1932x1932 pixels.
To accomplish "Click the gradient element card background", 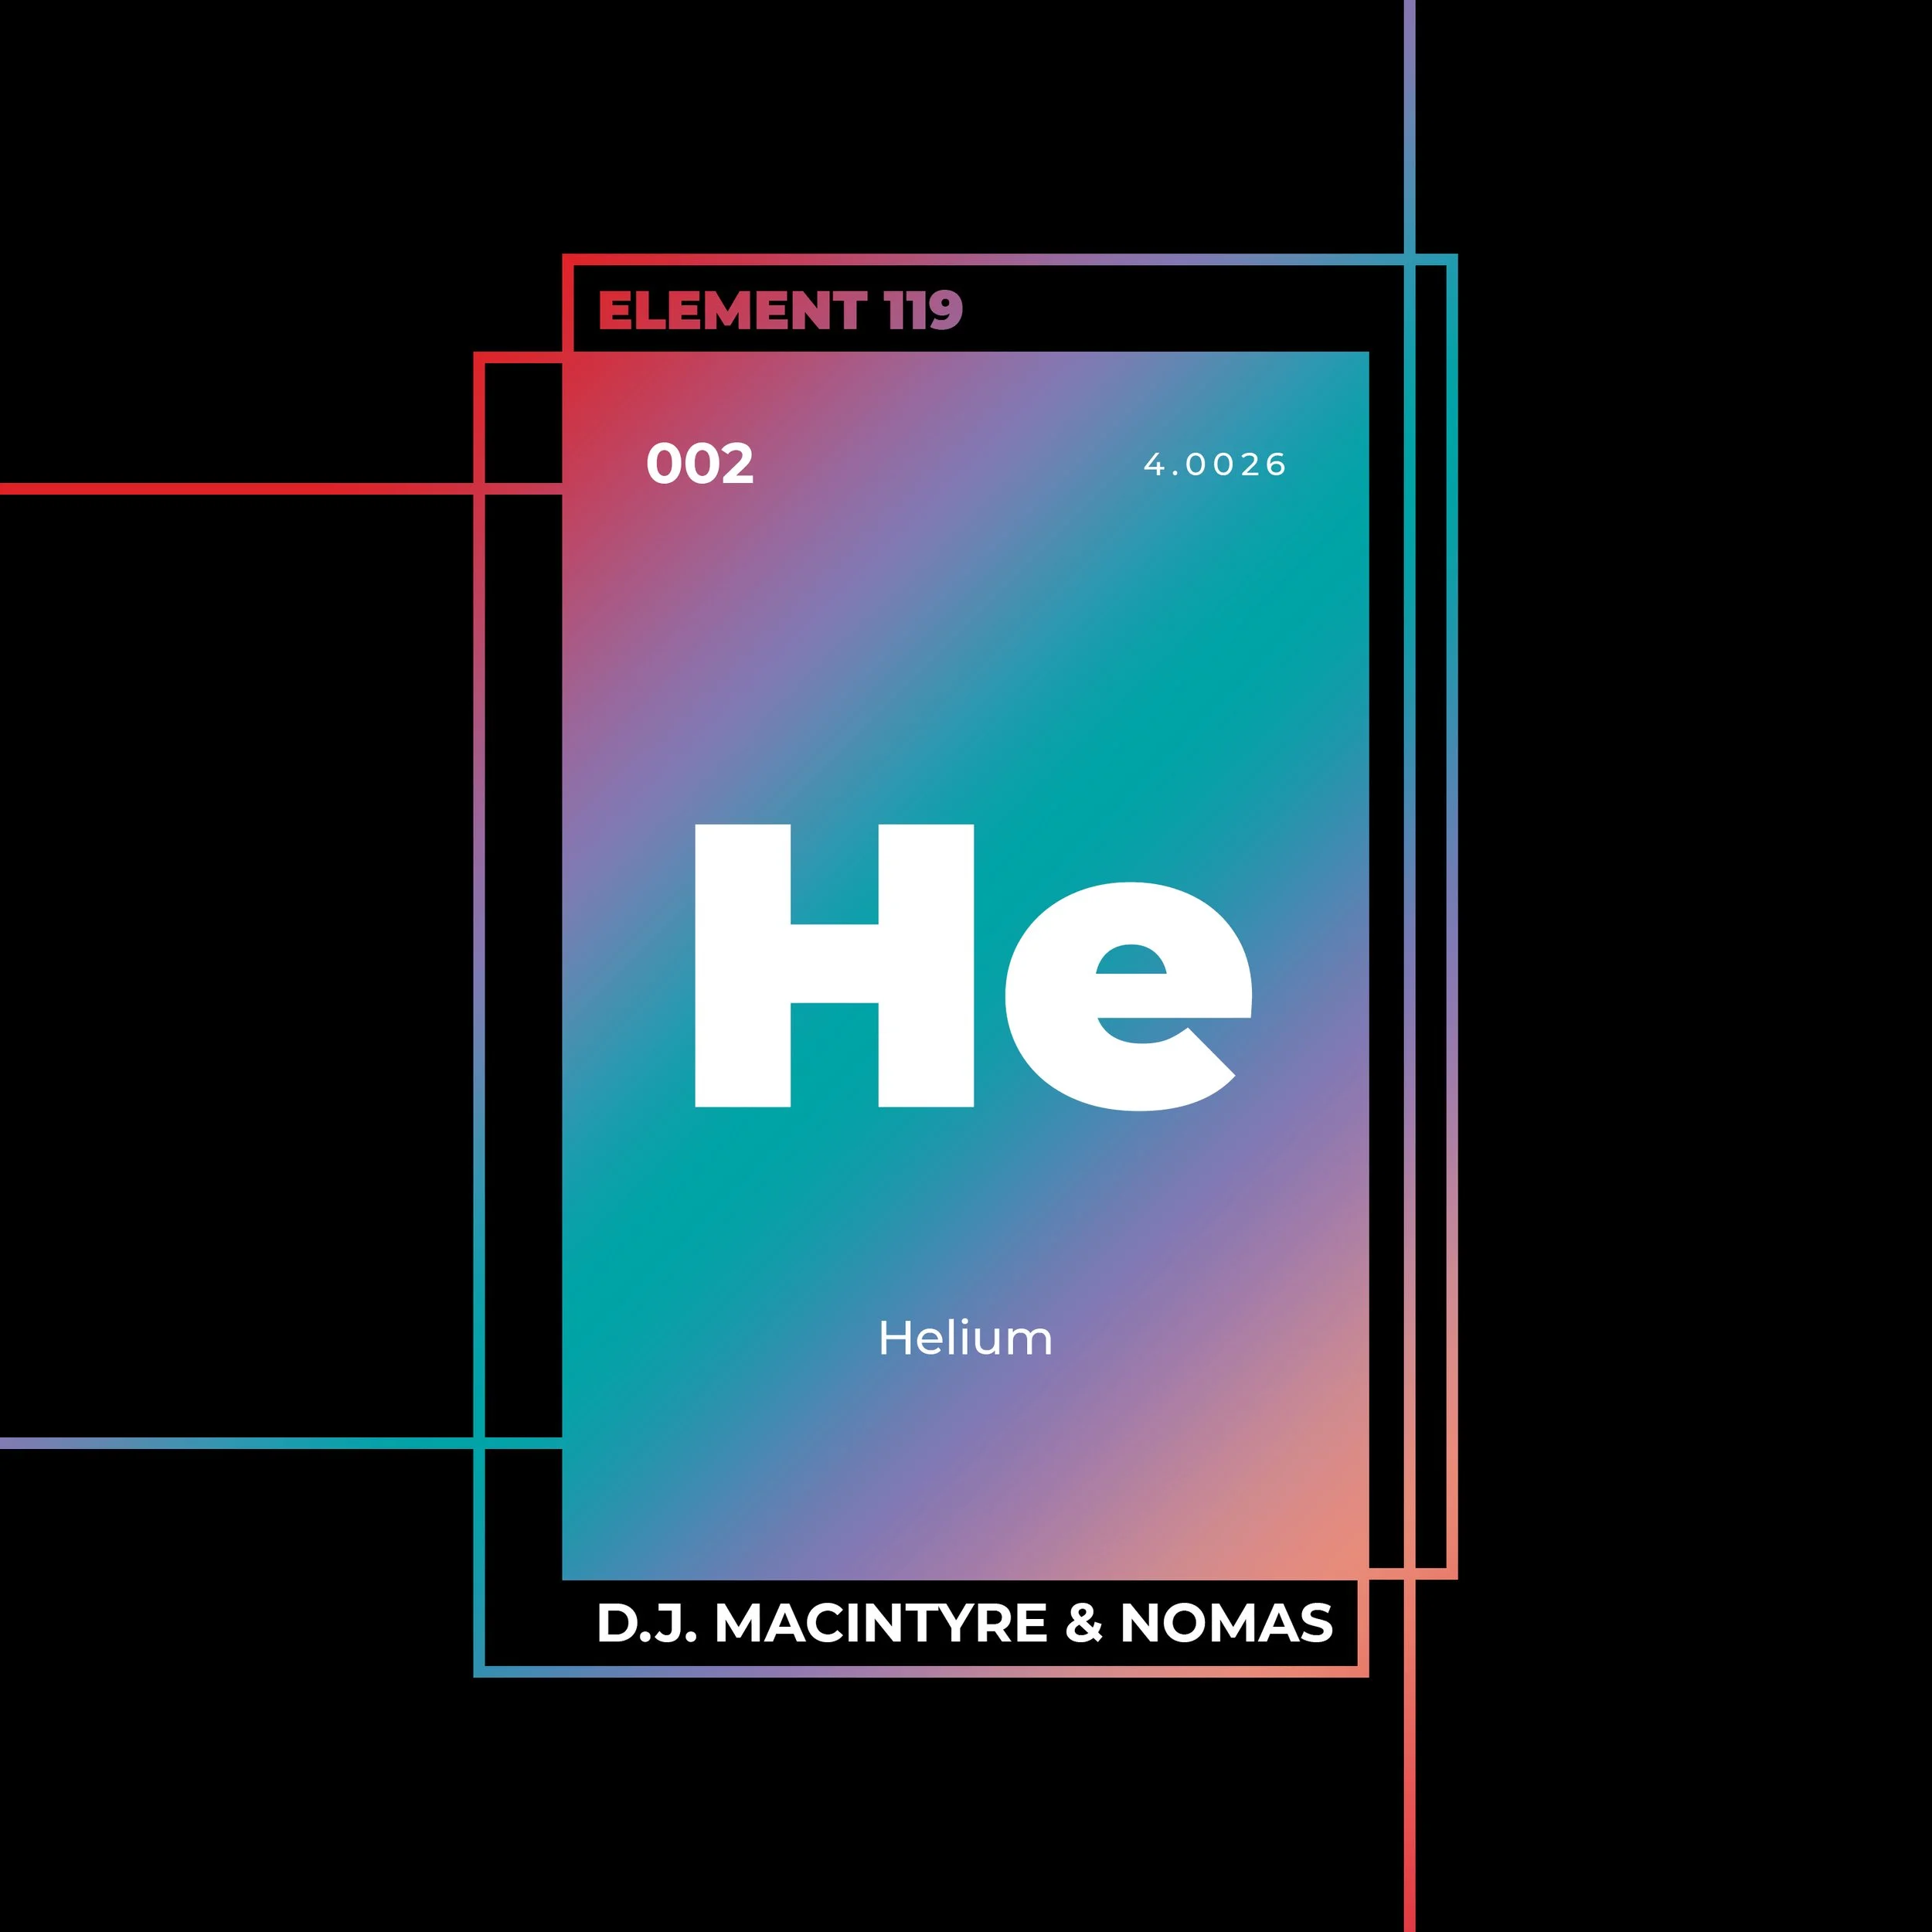I will (x=965, y=700).
